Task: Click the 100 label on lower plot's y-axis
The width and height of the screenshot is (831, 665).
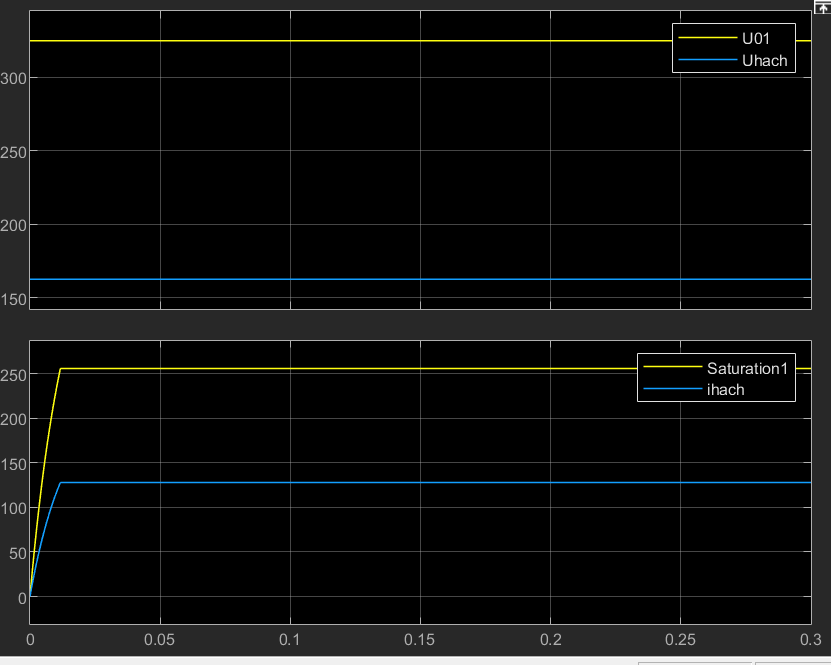Action: pyautogui.click(x=12, y=509)
